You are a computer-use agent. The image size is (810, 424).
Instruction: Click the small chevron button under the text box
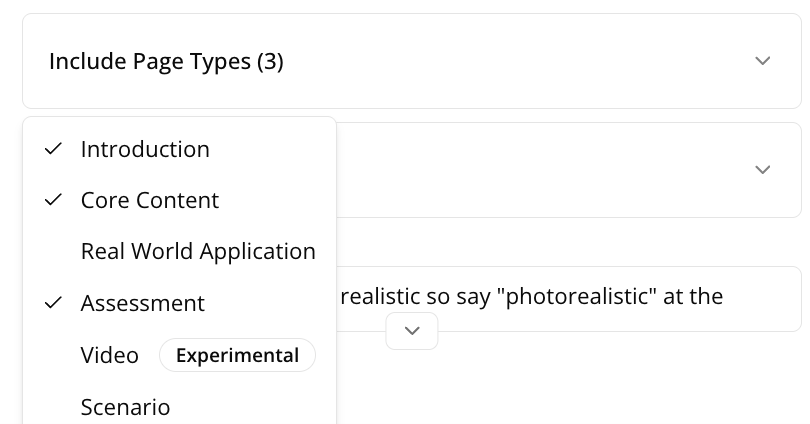(412, 331)
